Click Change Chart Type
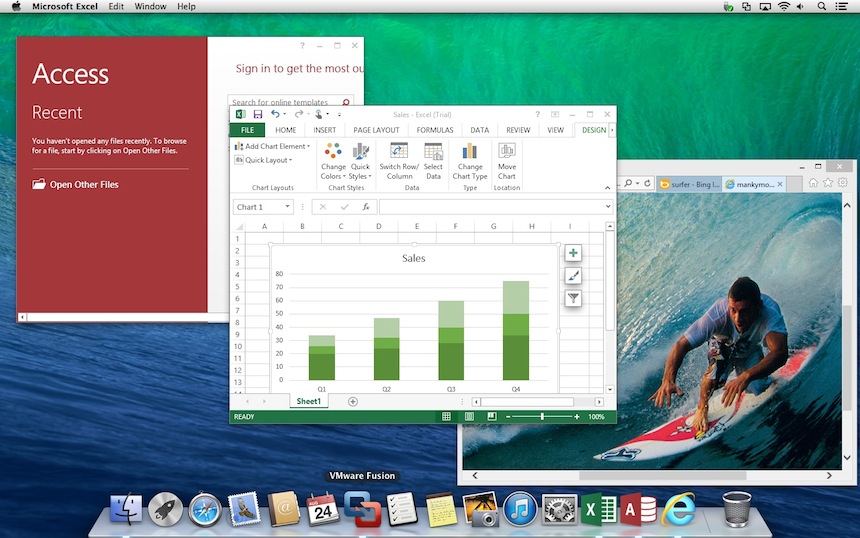This screenshot has height=538, width=860. 470,161
